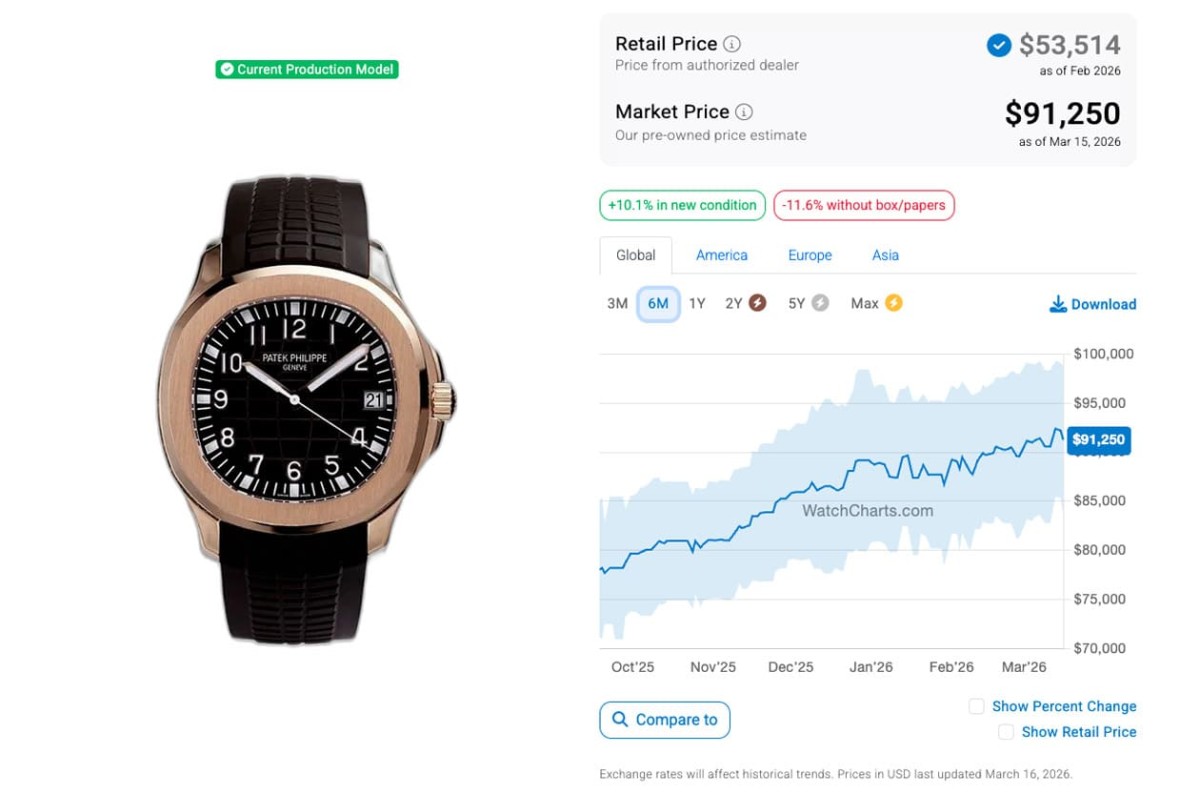Select the 3M time range
Image resolution: width=1200 pixels, height=794 pixels.
(x=617, y=303)
